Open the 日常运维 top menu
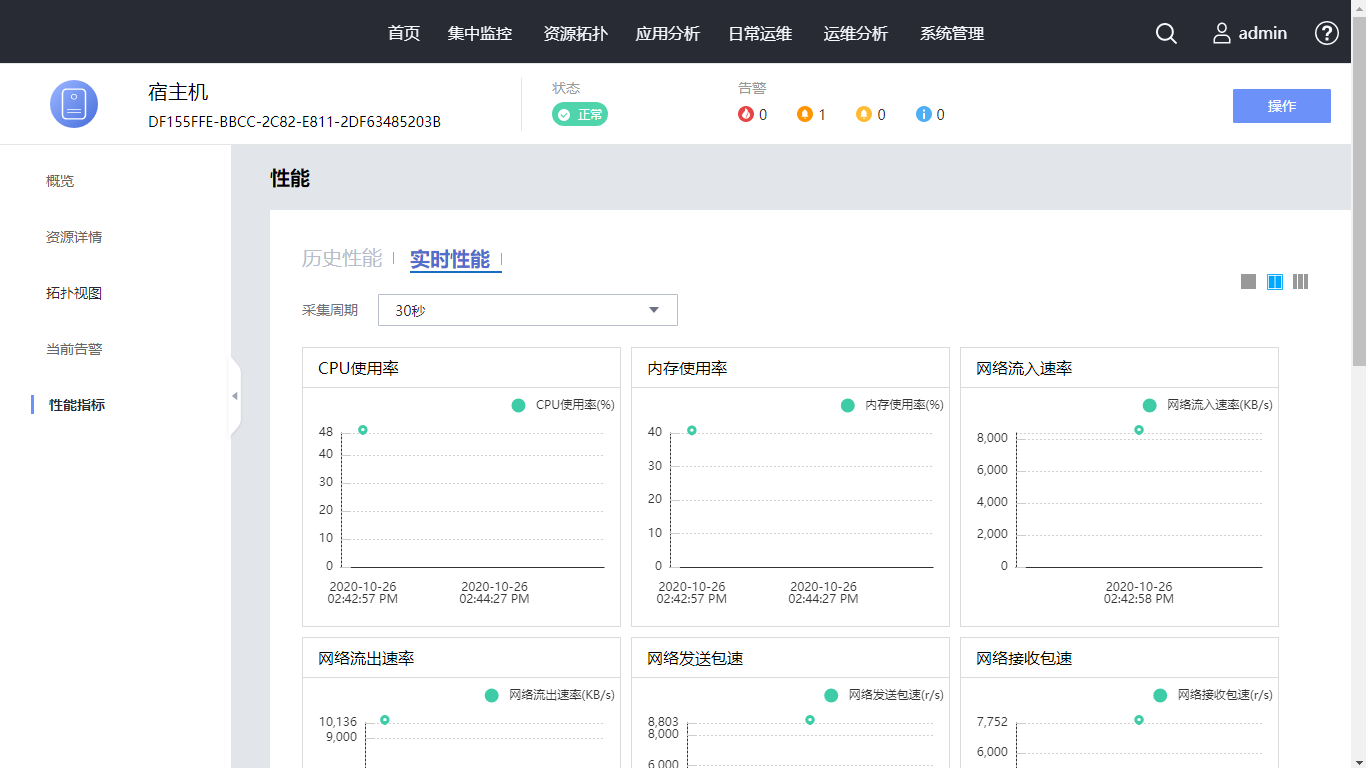The image size is (1366, 768). click(x=759, y=33)
